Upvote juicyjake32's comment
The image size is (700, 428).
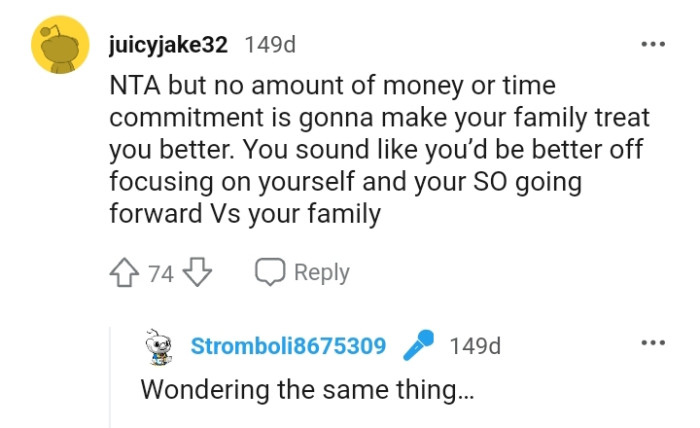coord(127,272)
